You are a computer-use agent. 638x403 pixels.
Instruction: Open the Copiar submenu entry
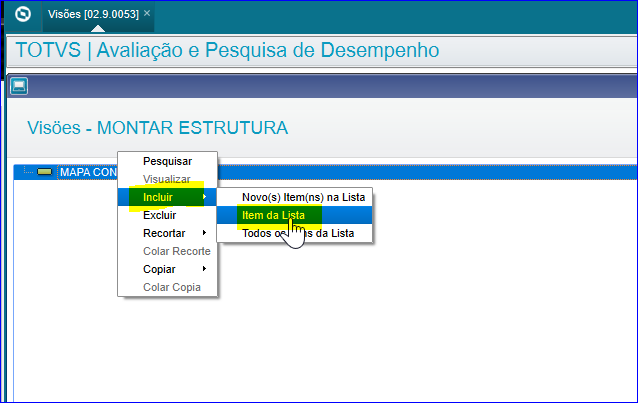(167, 269)
